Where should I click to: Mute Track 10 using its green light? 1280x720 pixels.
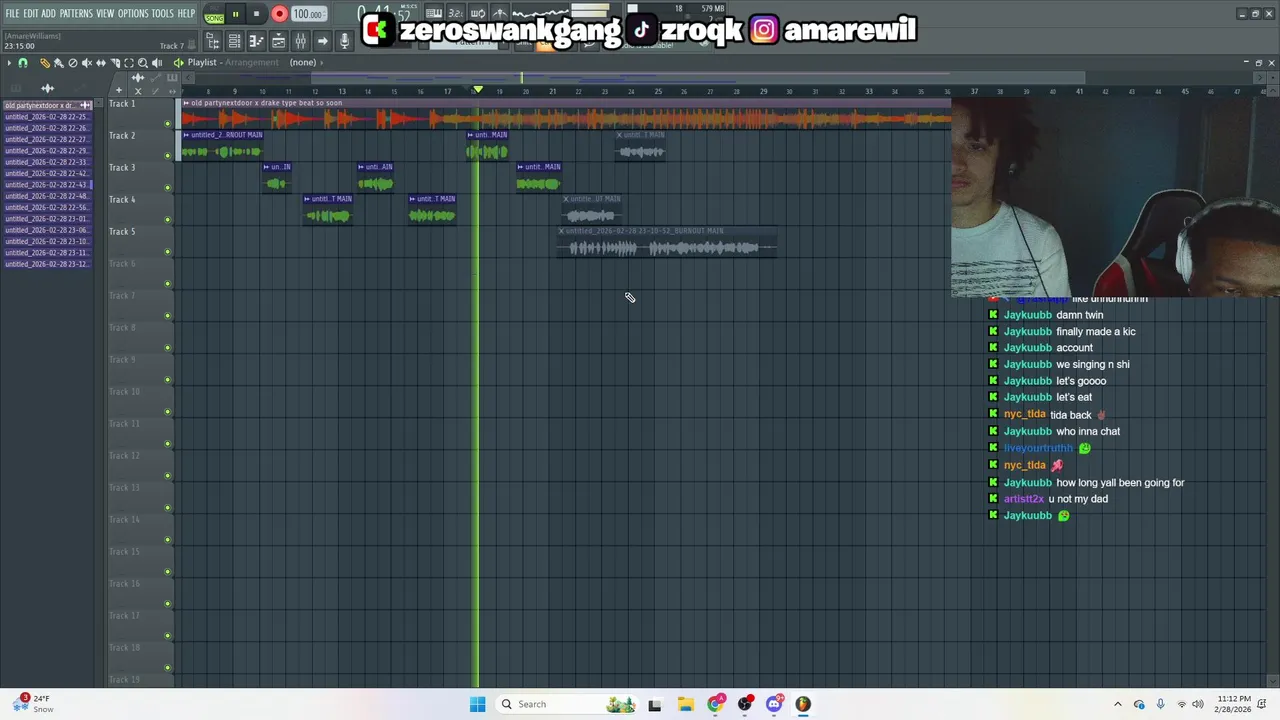pyautogui.click(x=167, y=412)
